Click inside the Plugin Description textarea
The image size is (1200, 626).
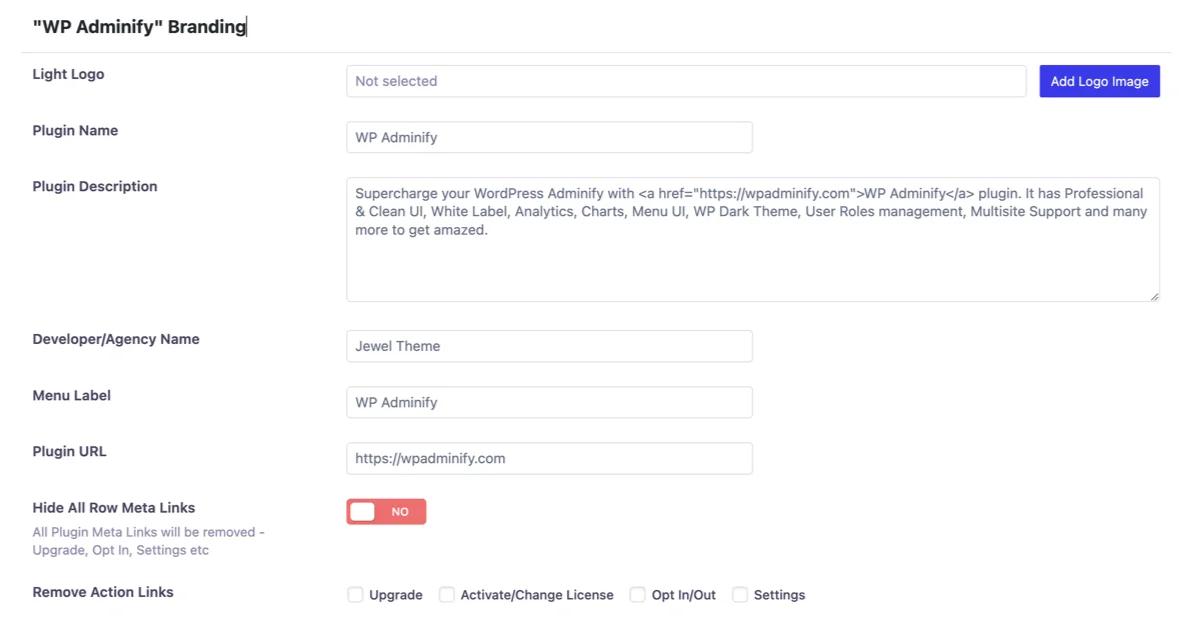coord(753,240)
